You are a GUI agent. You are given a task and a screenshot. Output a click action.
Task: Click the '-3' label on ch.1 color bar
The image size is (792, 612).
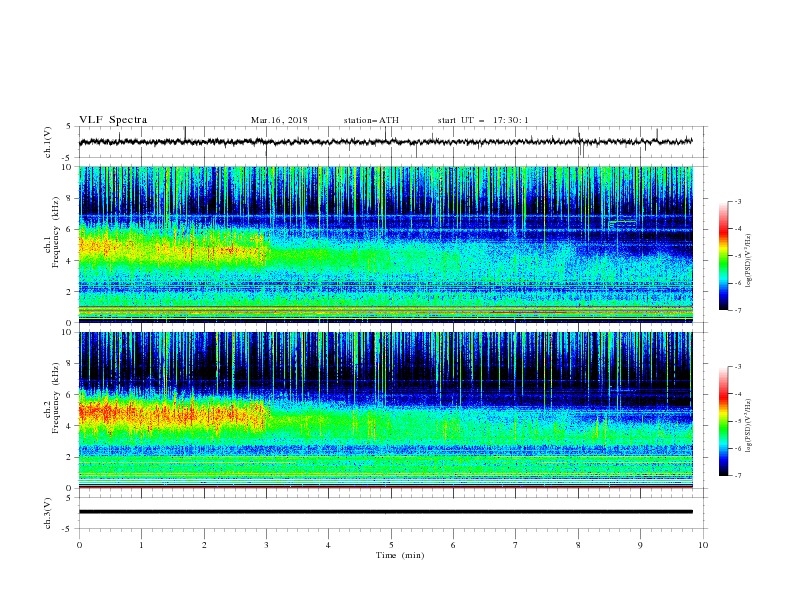click(x=737, y=201)
